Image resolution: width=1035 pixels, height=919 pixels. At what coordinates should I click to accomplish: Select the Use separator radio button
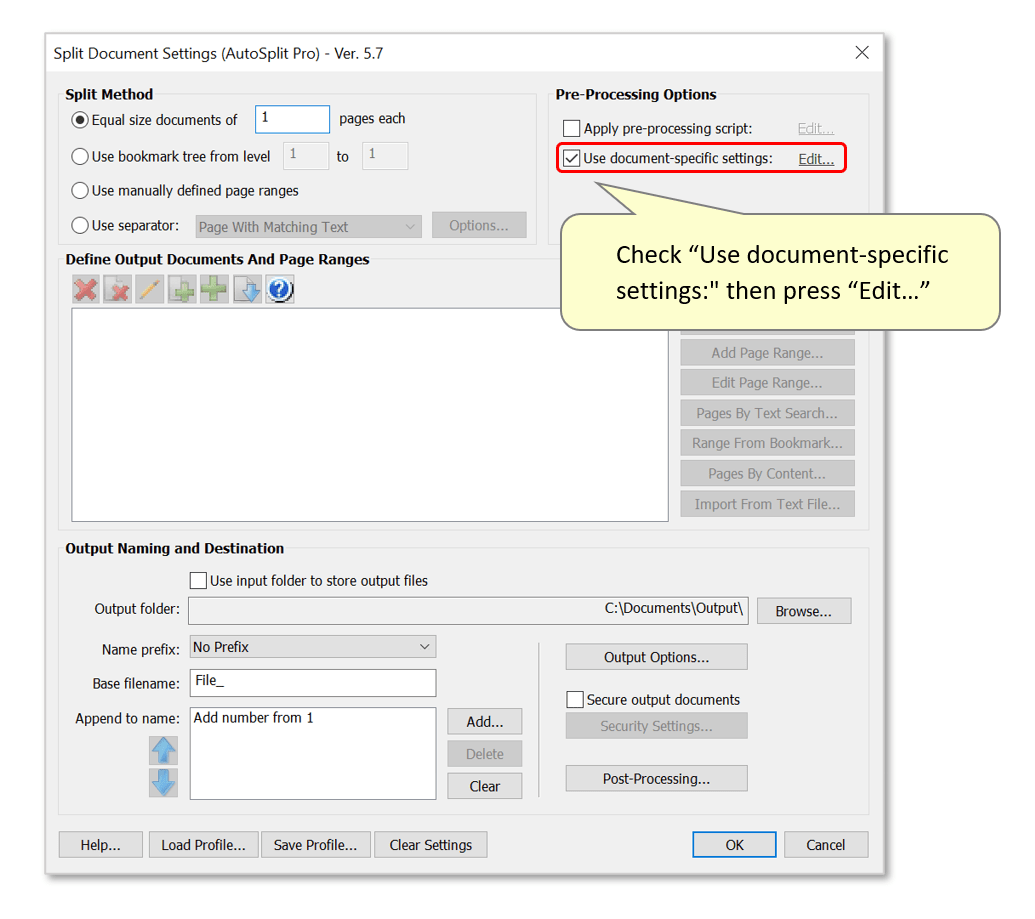(80, 225)
